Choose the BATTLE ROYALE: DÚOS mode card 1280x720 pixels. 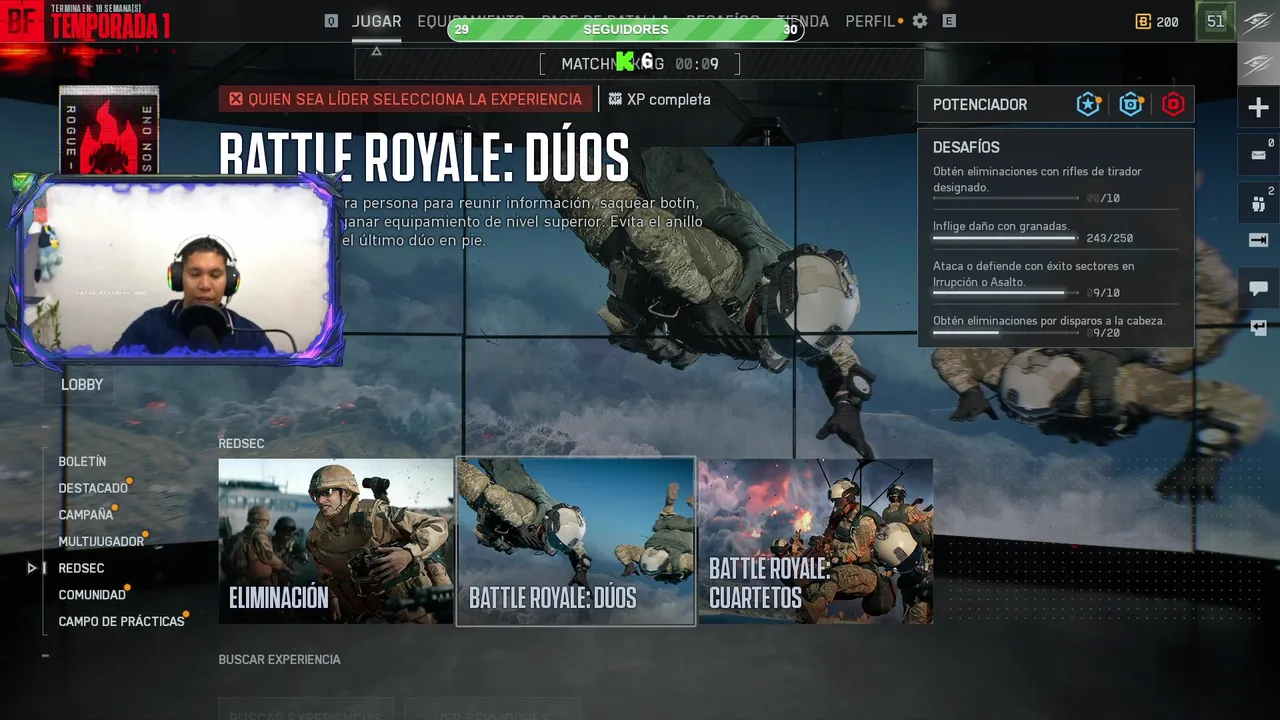click(576, 541)
